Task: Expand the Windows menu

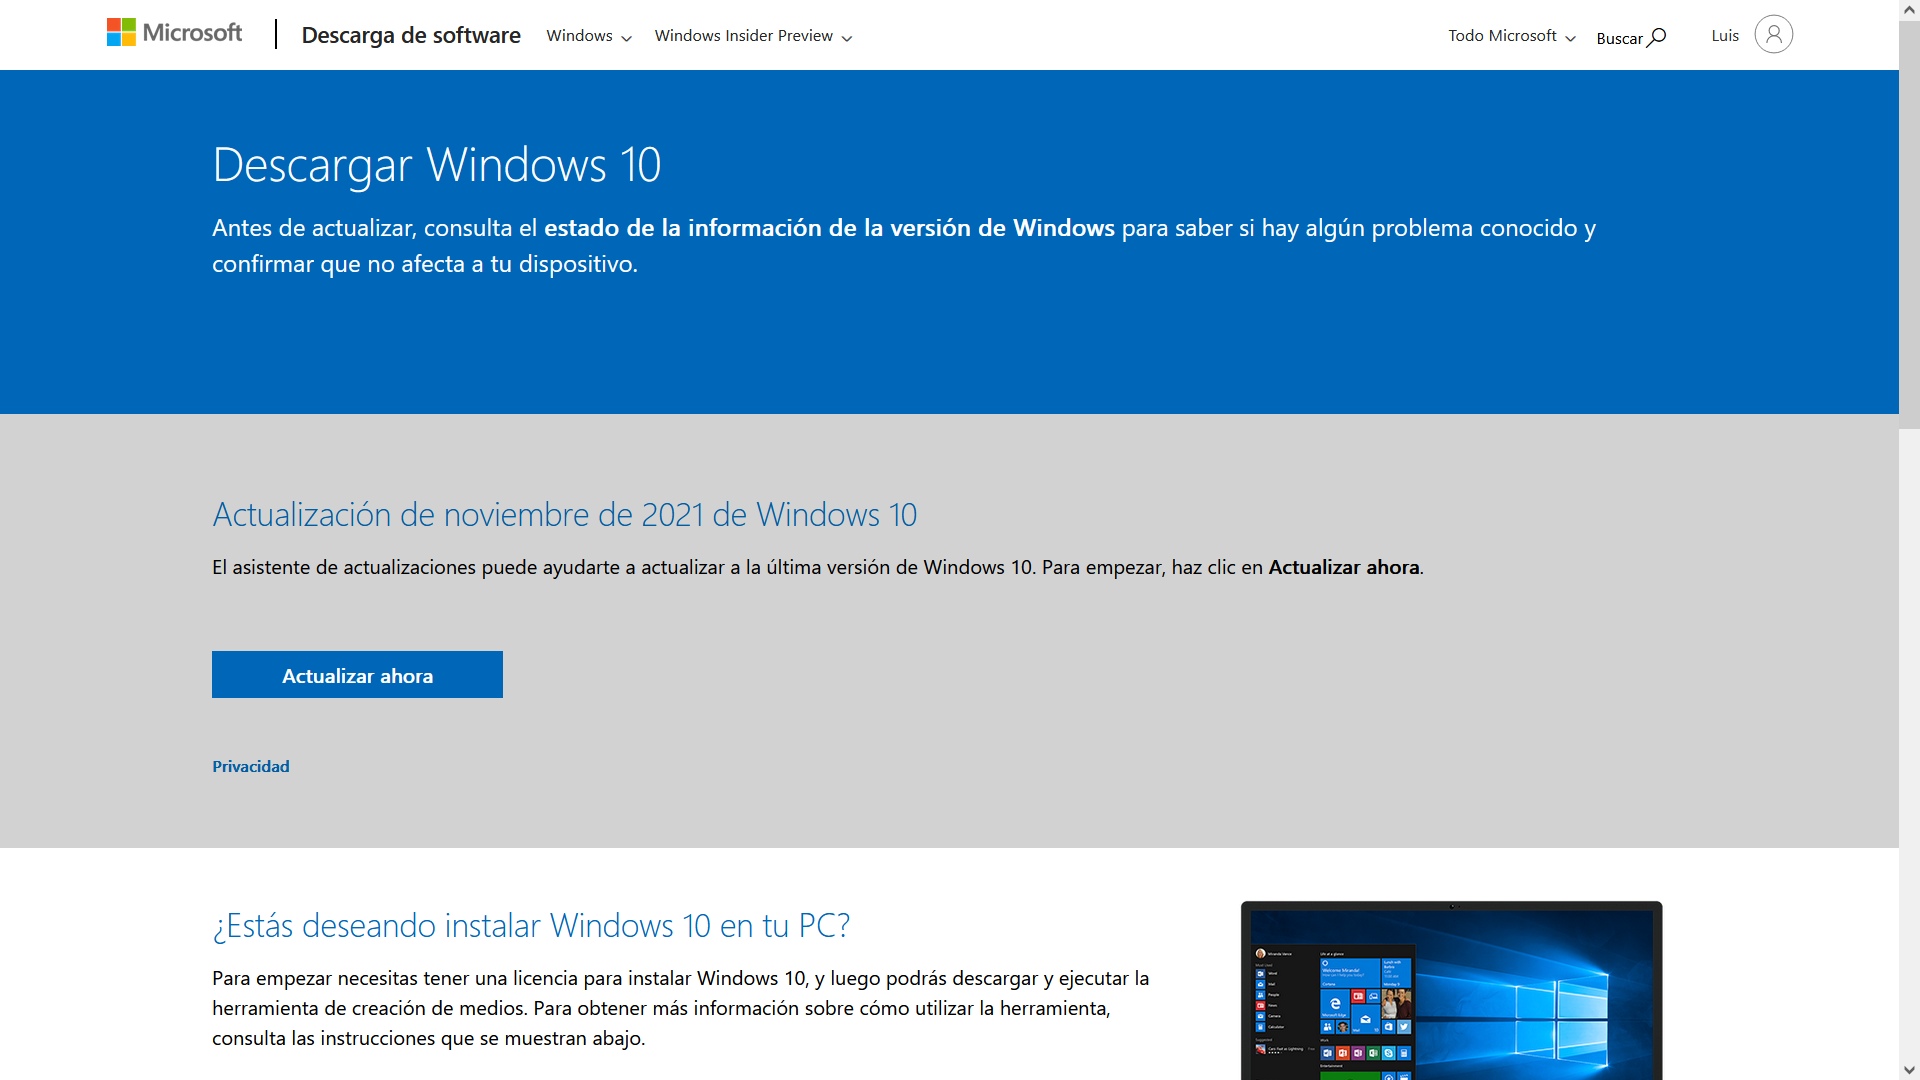Action: click(589, 36)
